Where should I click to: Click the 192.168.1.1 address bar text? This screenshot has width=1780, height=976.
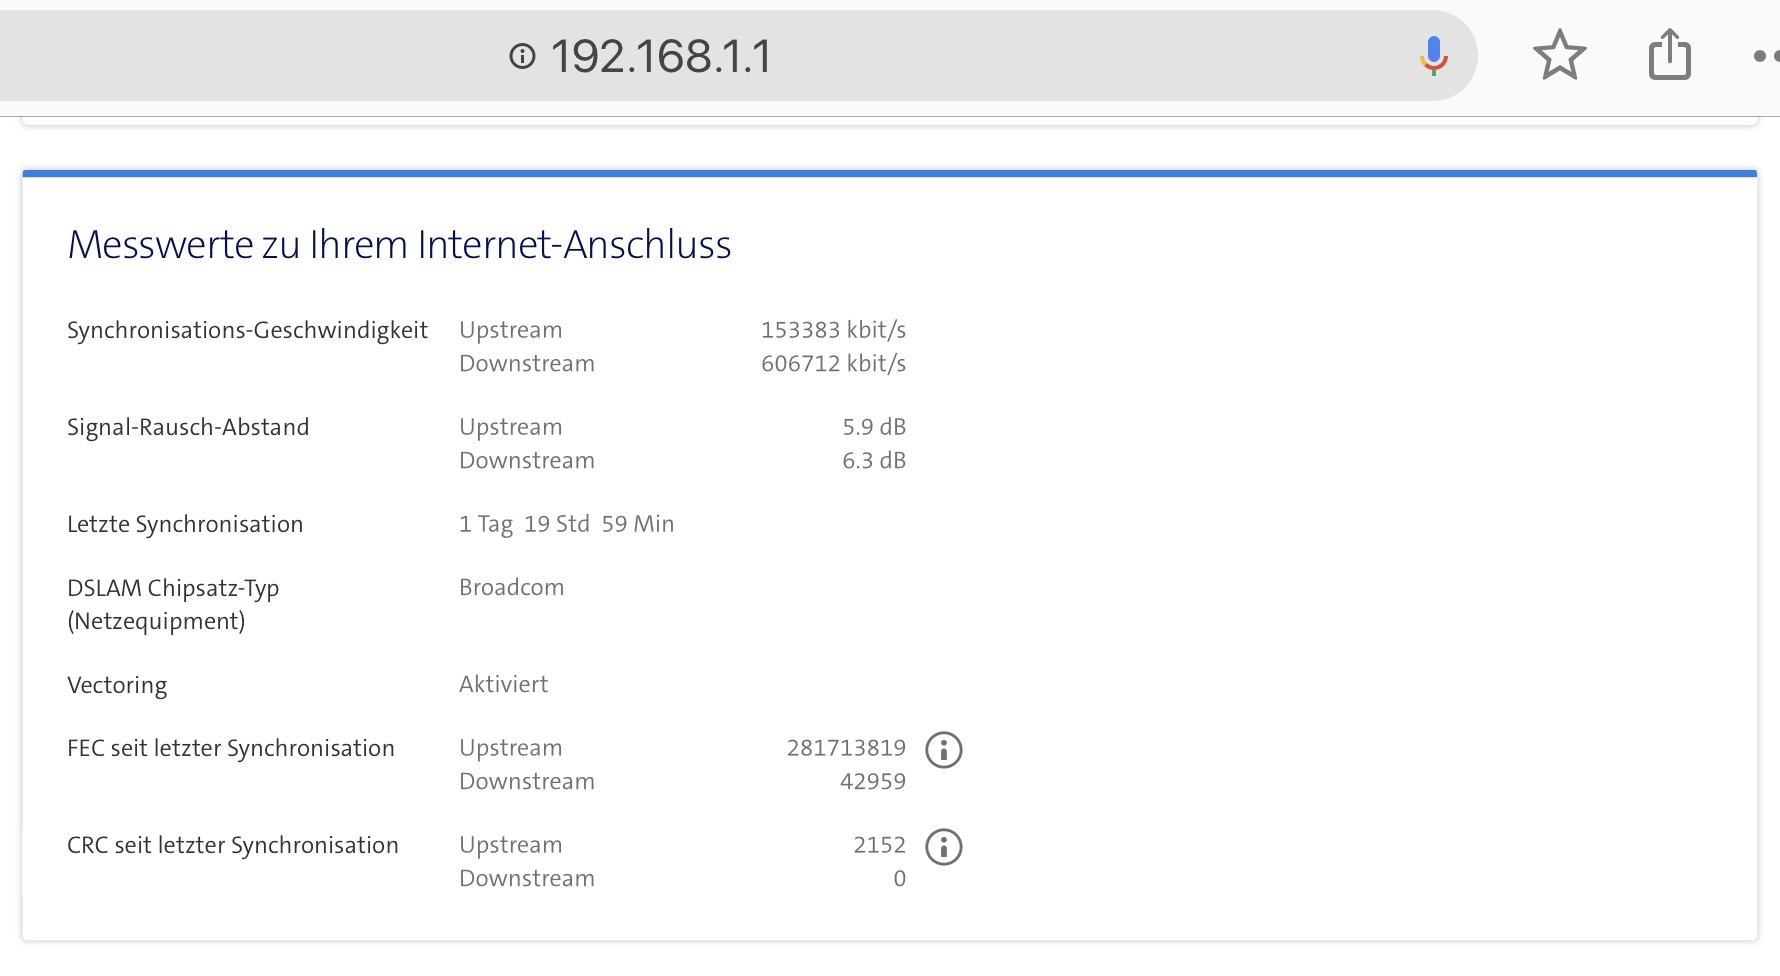661,56
